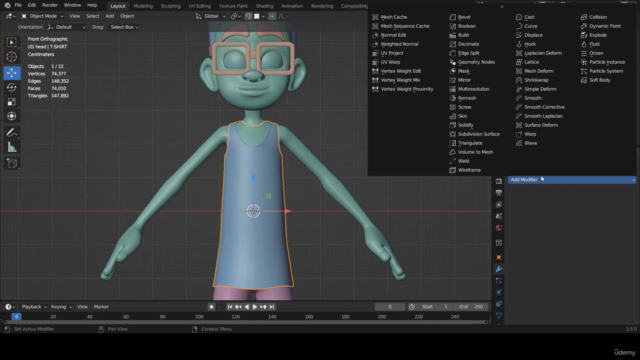640x360 pixels.
Task: Select the Select Box tool icon
Action: (x=11, y=42)
